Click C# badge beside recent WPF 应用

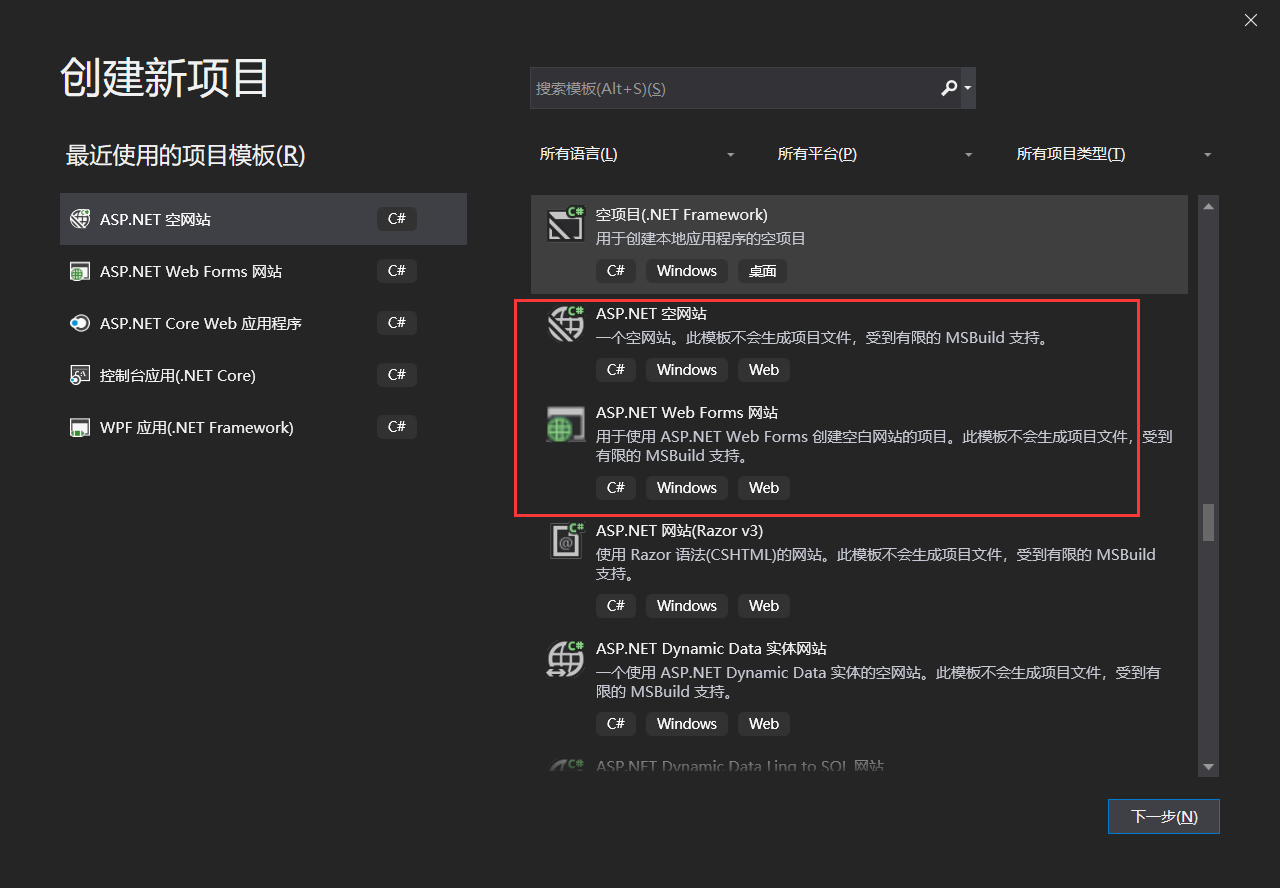397,427
